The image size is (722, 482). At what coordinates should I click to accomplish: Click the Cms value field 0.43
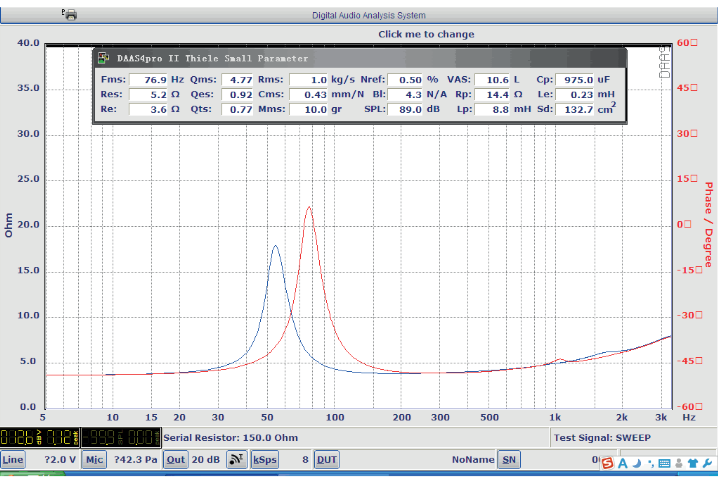click(308, 94)
